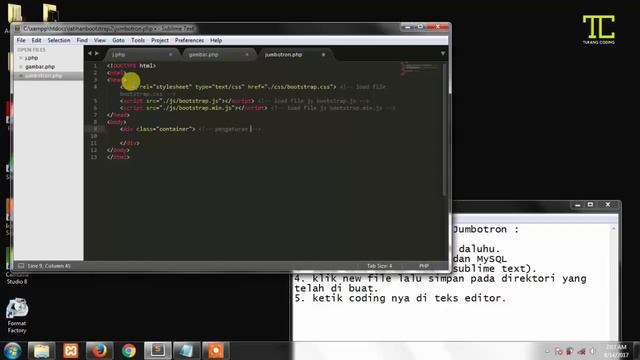Screen dimensions: 640x360
Task: Maximize the Sublime Text window
Action: pos(420,27)
